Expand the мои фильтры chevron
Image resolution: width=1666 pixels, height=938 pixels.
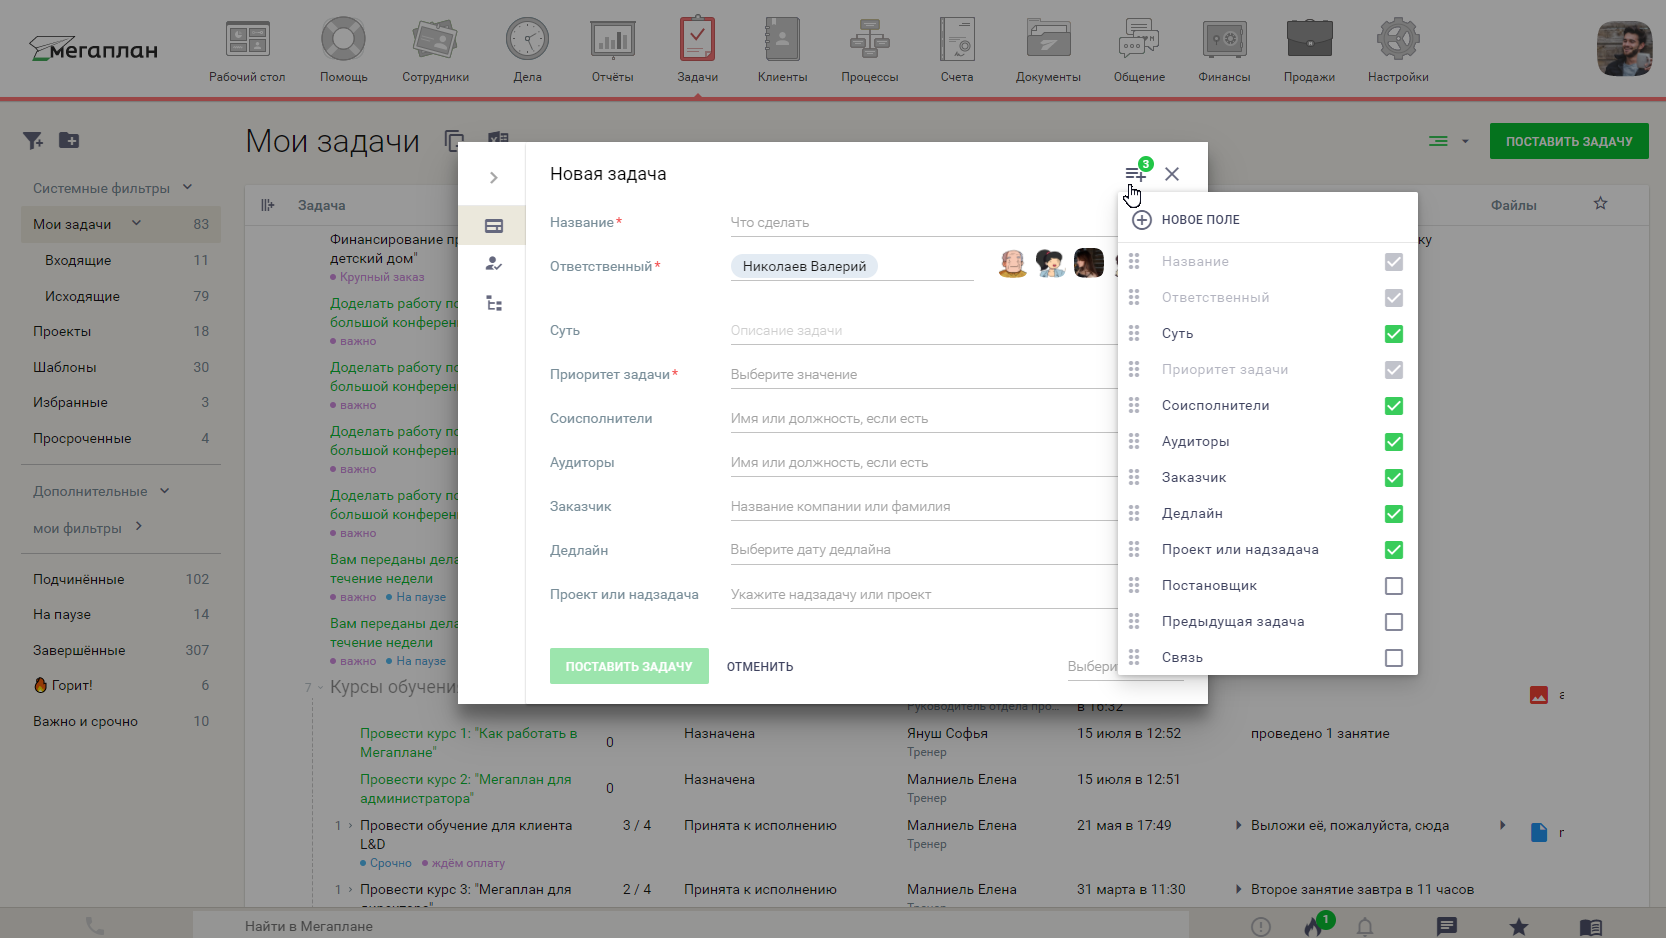(139, 526)
